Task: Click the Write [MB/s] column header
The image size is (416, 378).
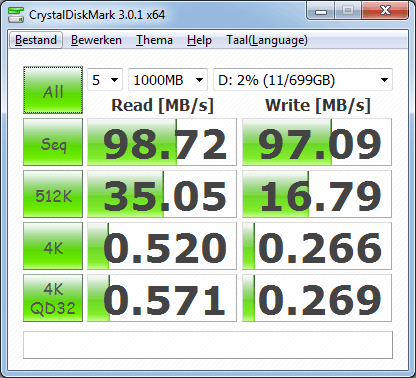Action: (x=318, y=105)
